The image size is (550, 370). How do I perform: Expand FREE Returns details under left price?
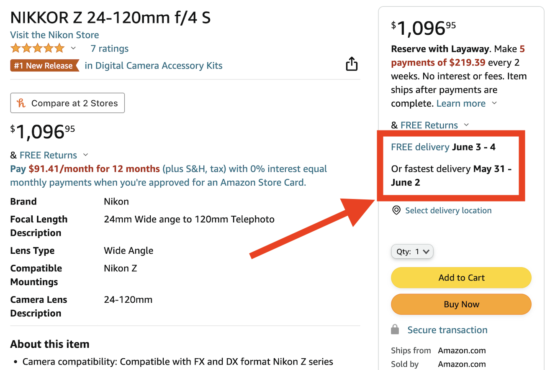coord(86,155)
